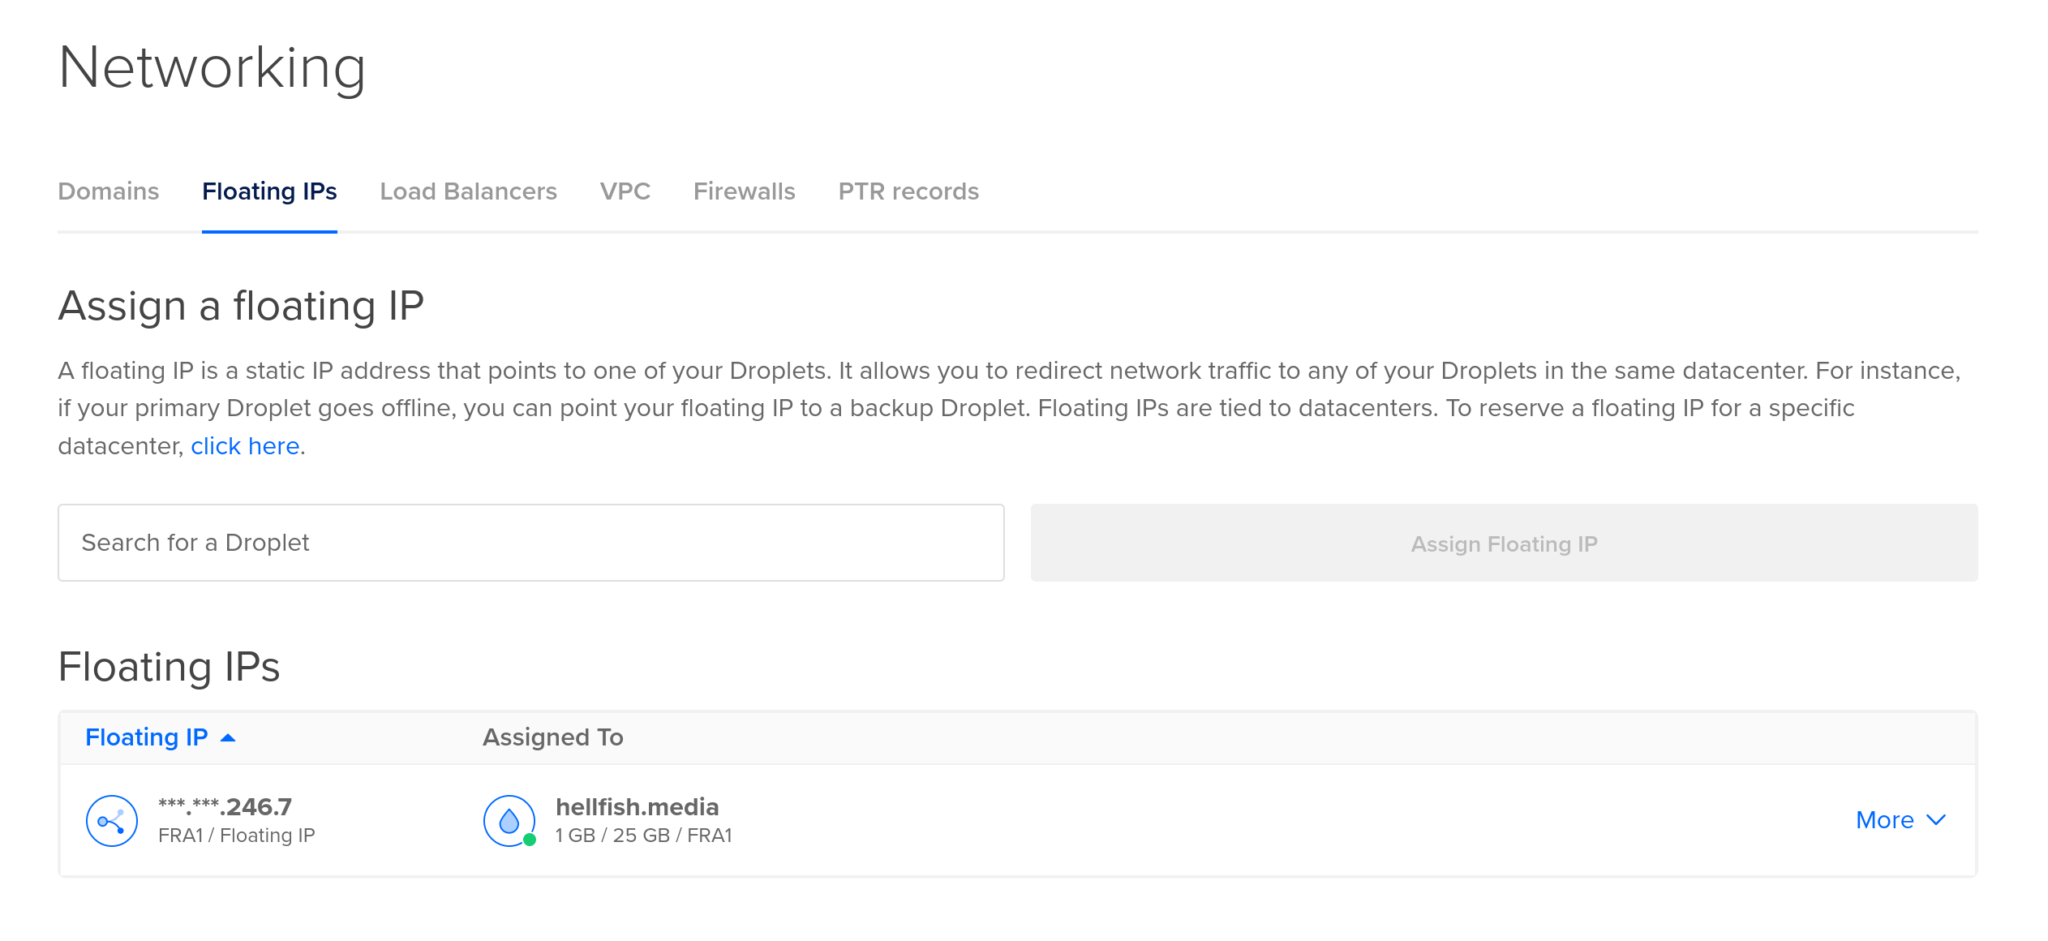
Task: Click the FRA1 / Floating IP label
Action: click(x=236, y=835)
